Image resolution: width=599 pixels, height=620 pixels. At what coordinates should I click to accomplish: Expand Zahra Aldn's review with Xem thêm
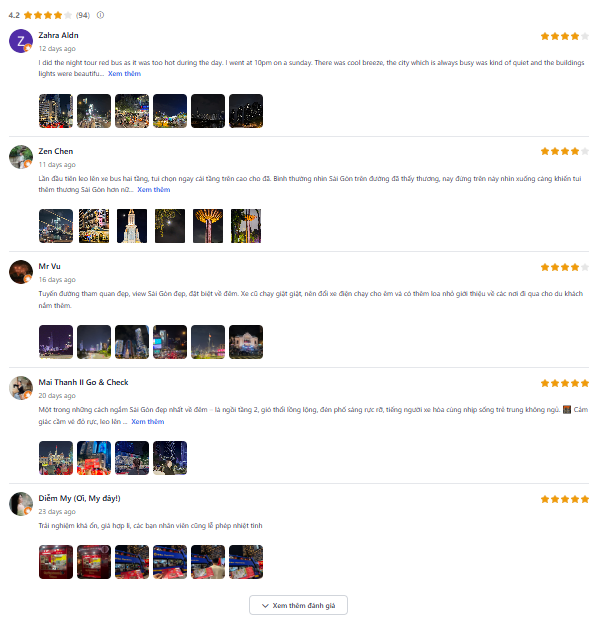pos(124,74)
